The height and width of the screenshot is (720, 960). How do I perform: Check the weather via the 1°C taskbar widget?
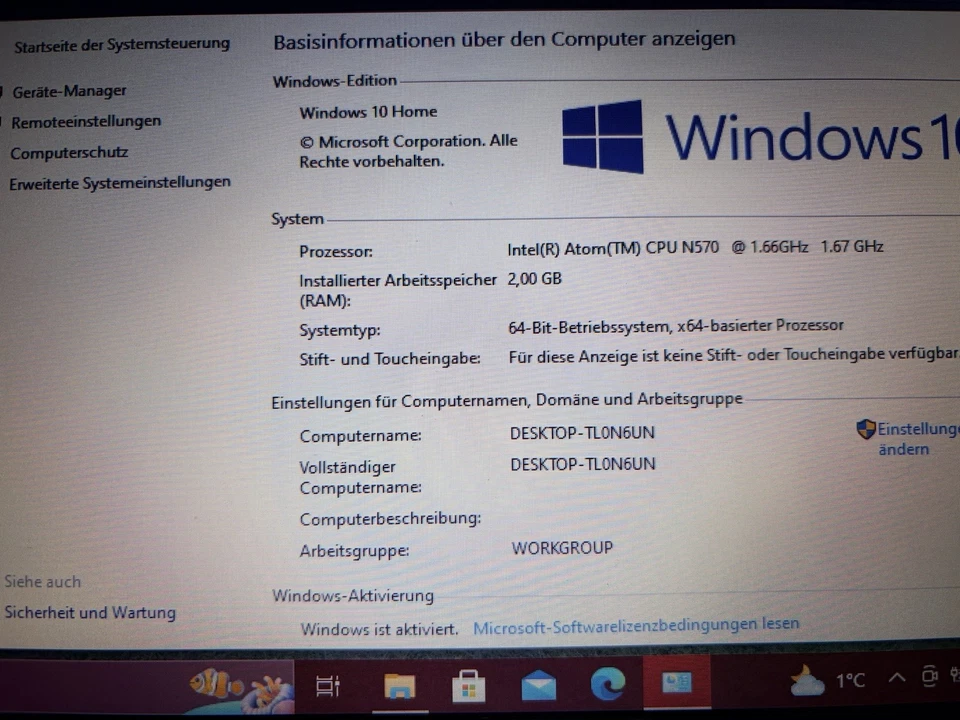point(829,681)
